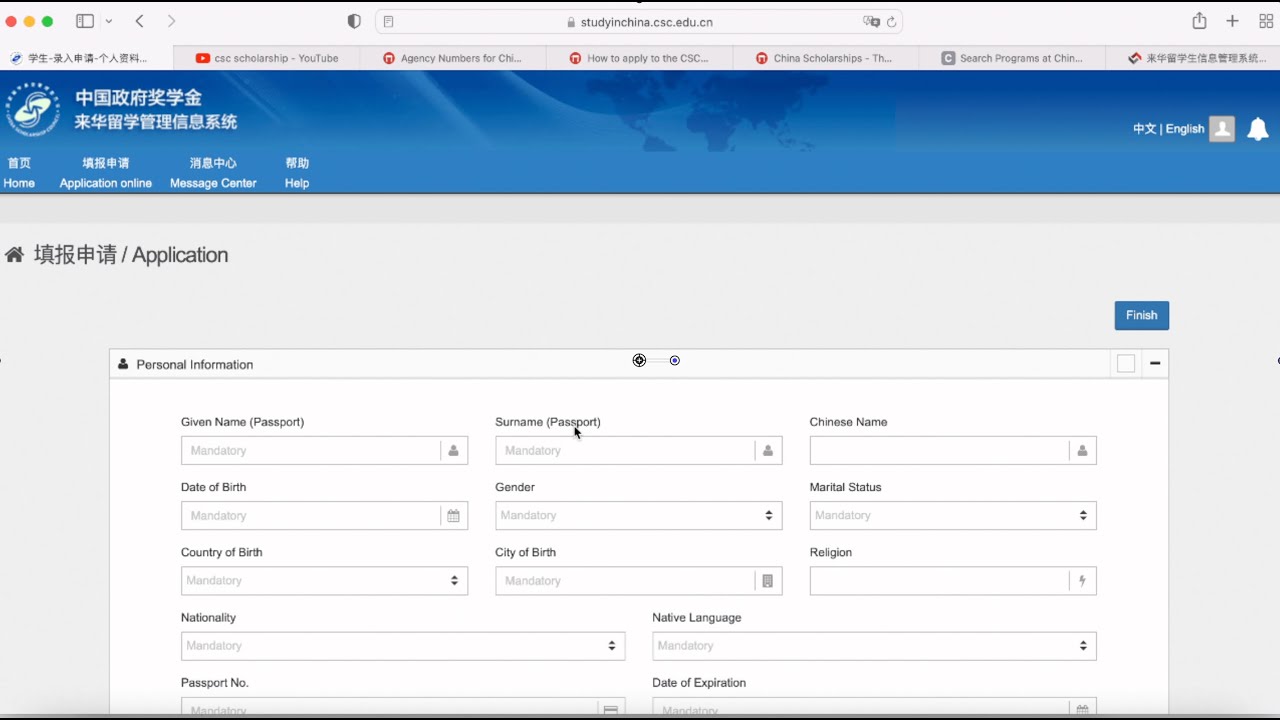The height and width of the screenshot is (720, 1280).
Task: Show tab overview grid icon
Action: tap(1265, 21)
